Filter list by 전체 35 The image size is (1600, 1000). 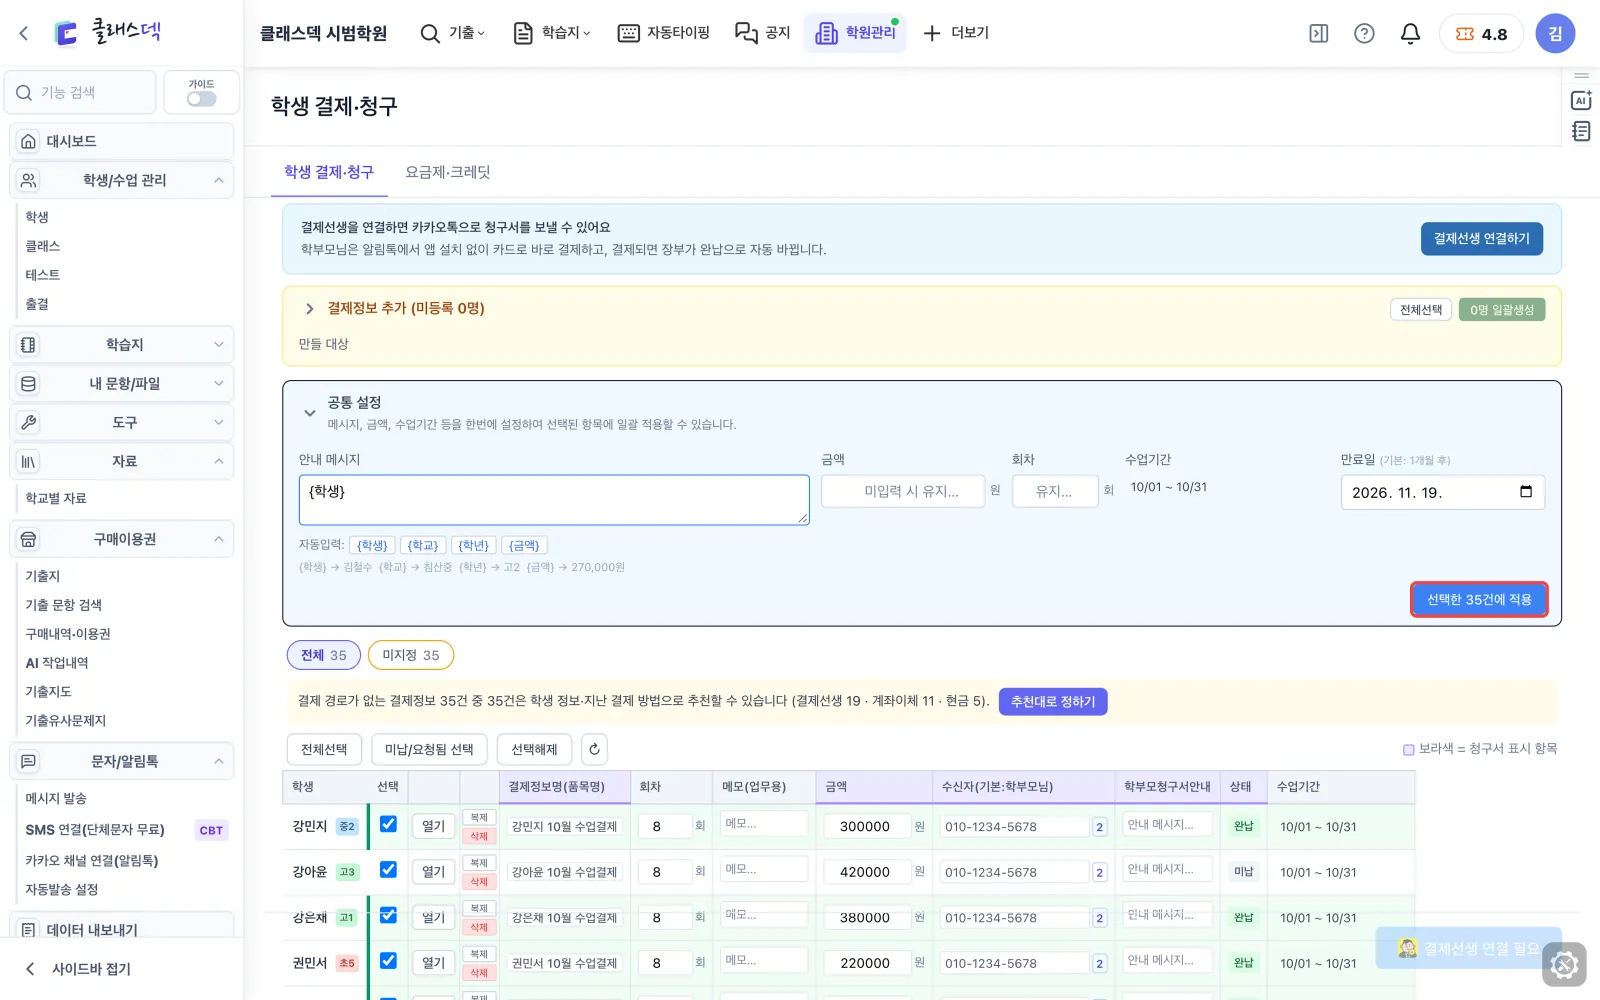pos(323,655)
